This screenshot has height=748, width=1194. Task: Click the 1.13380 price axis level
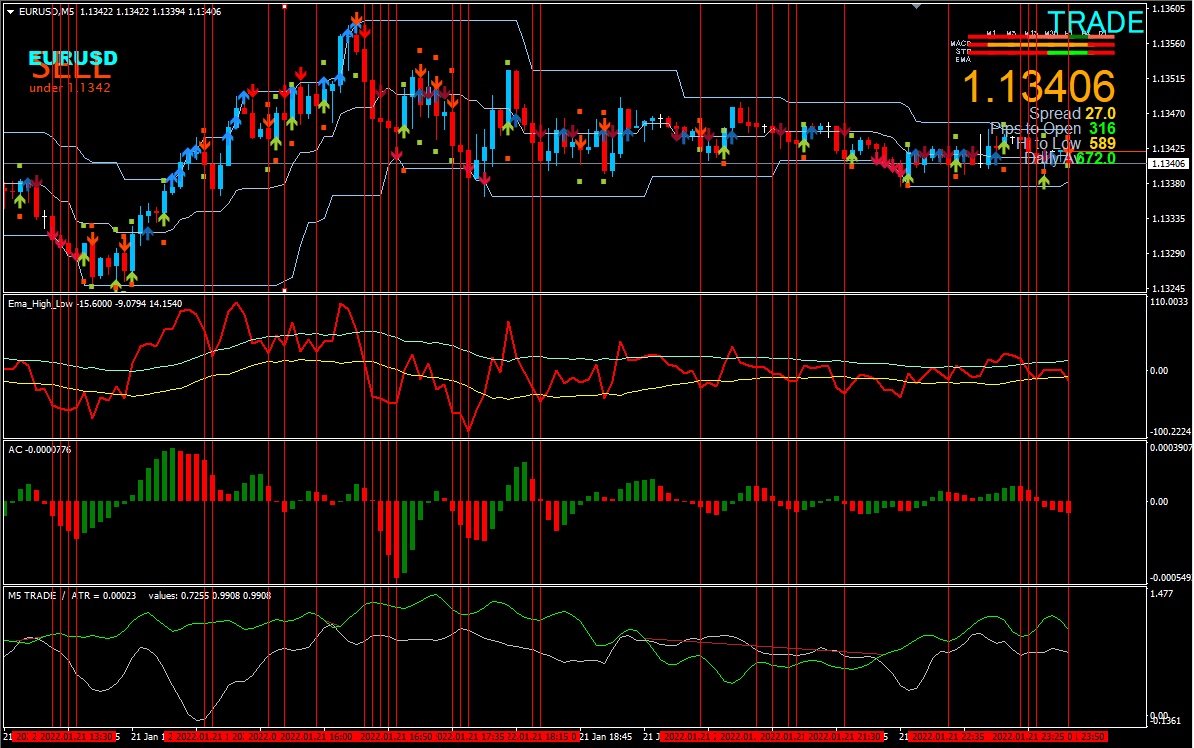(x=1168, y=184)
